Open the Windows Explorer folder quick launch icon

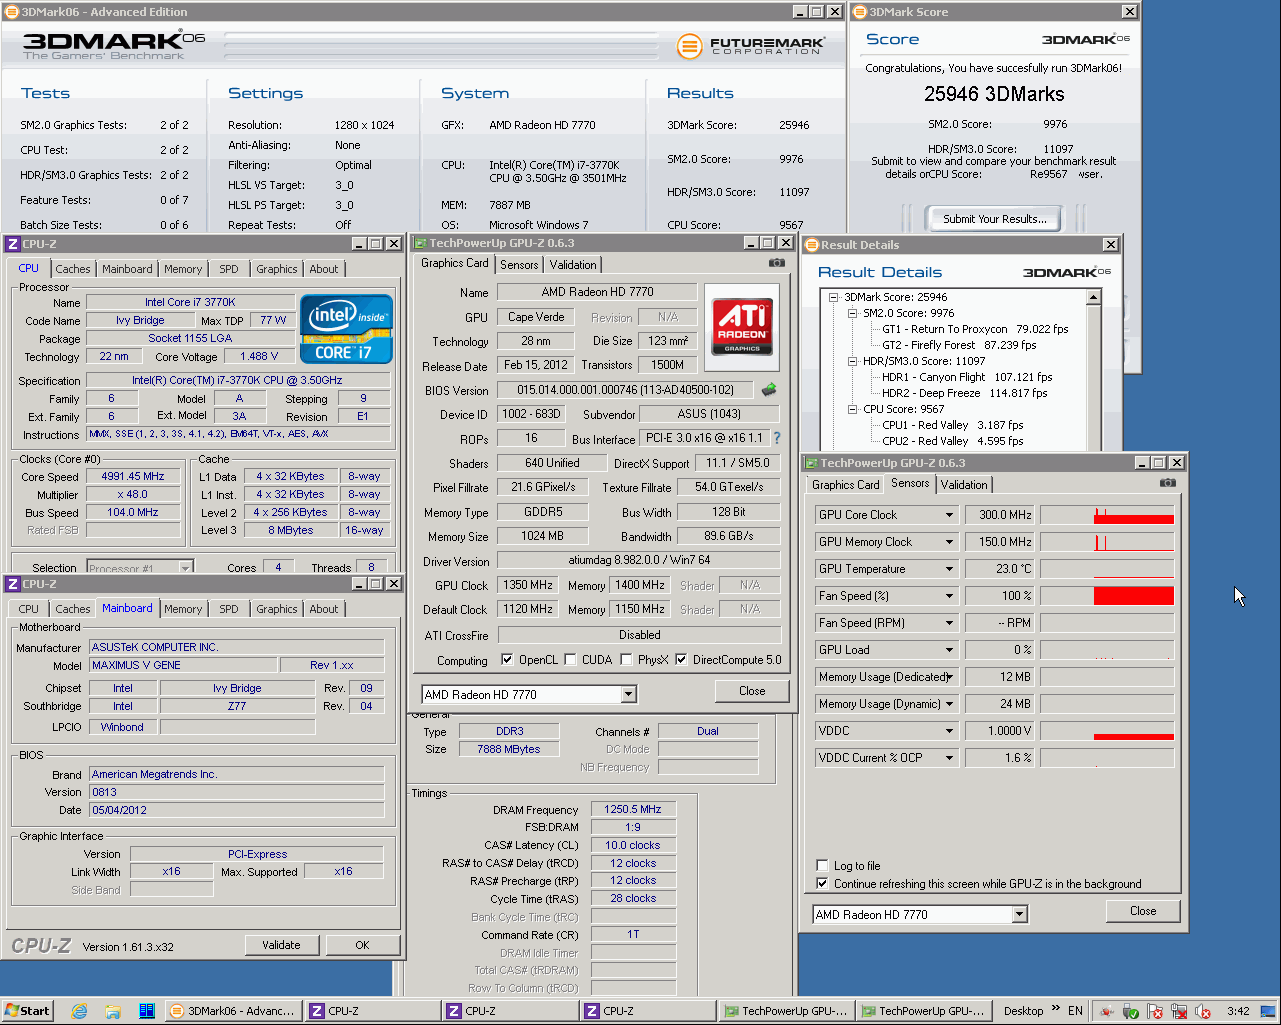click(113, 1010)
